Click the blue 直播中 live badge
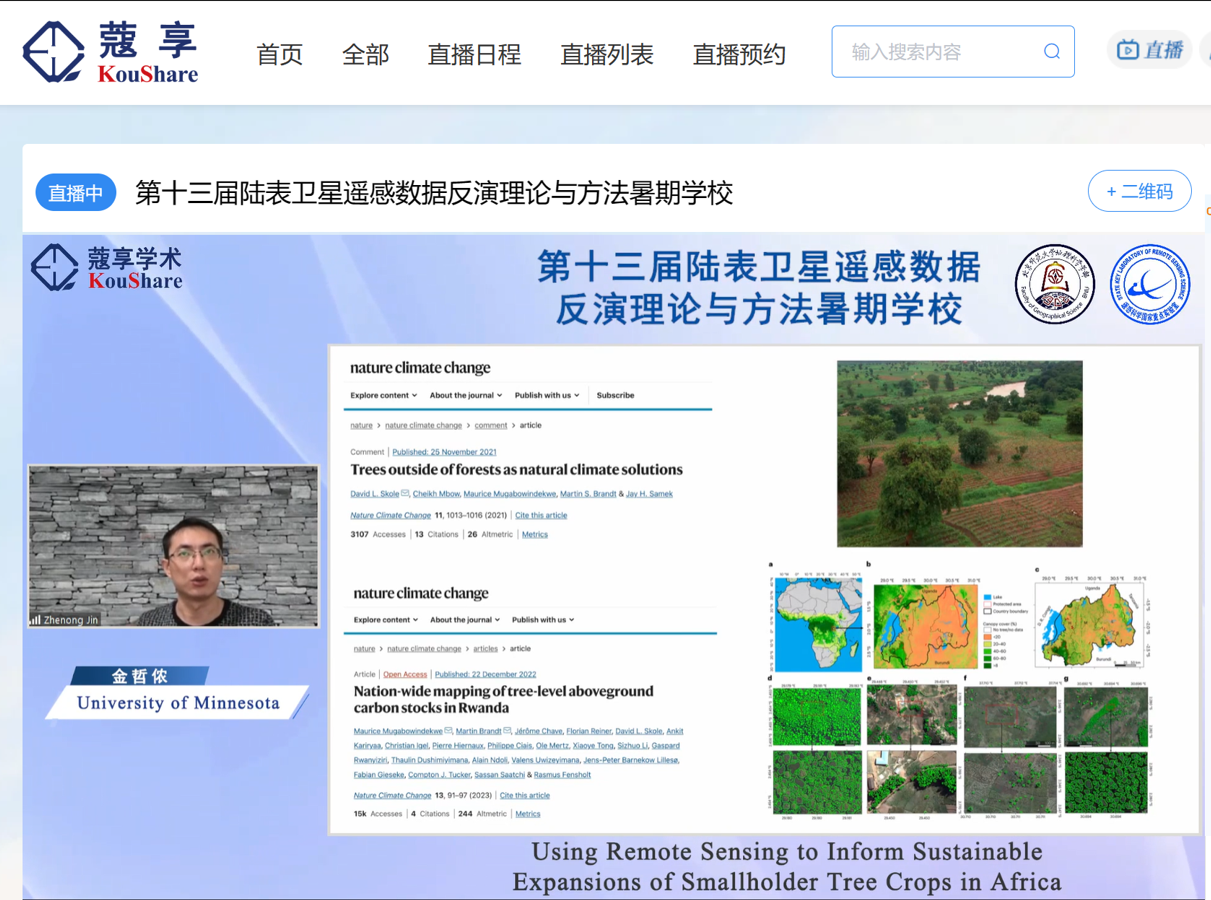 click(x=76, y=193)
